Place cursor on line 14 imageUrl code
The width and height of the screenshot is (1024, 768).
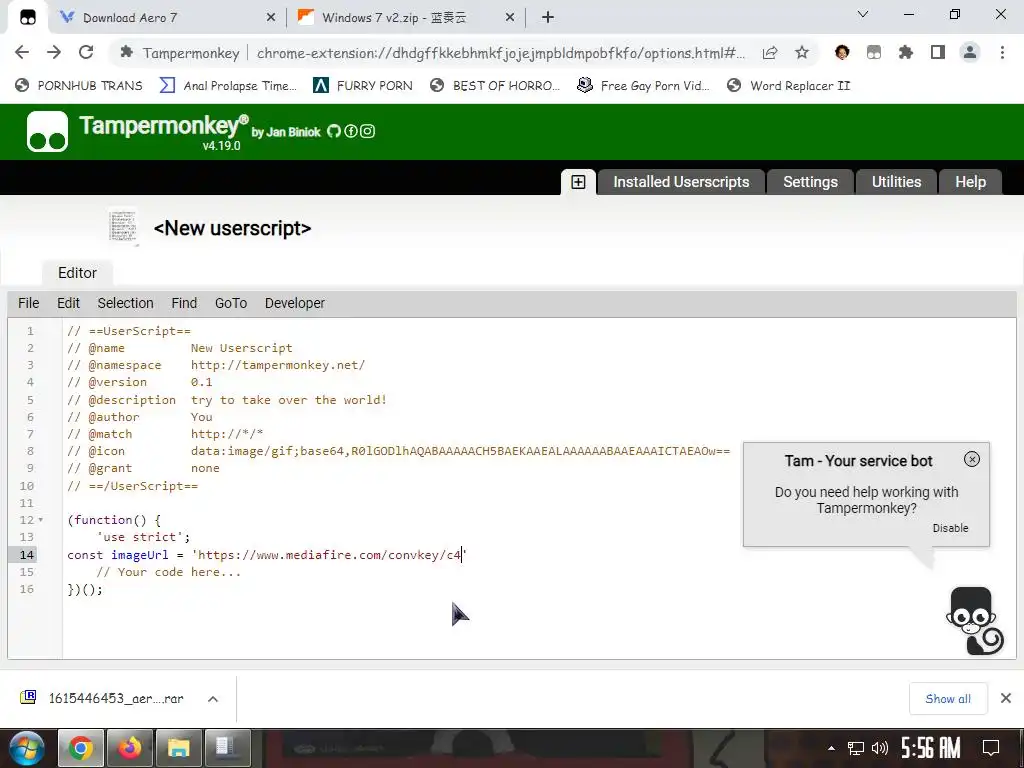267,554
